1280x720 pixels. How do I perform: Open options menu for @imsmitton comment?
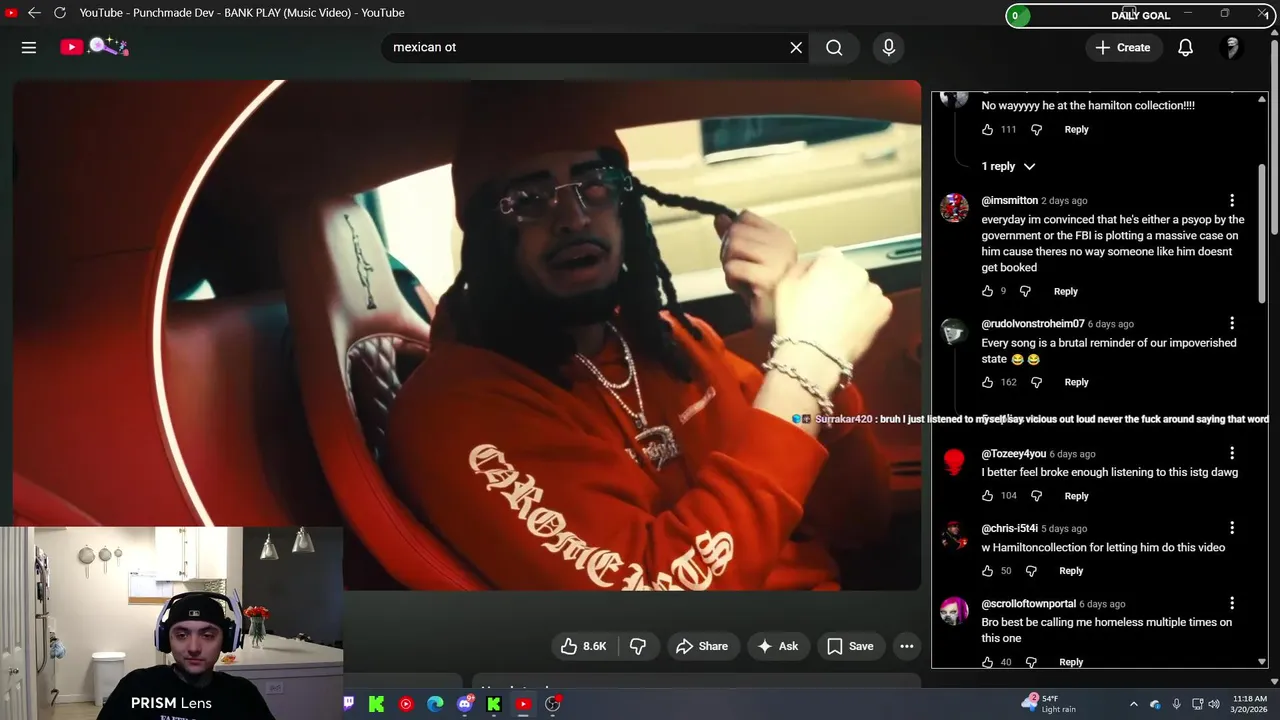tap(1232, 200)
